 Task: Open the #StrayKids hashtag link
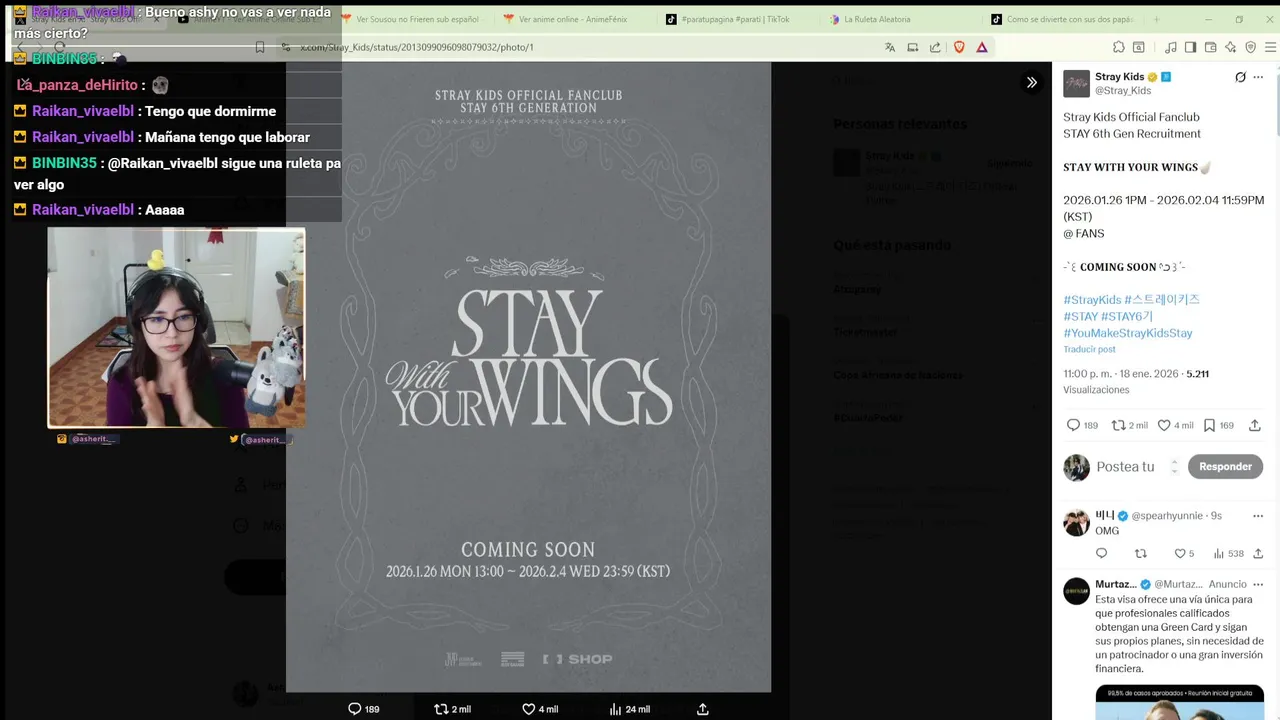pos(1092,300)
